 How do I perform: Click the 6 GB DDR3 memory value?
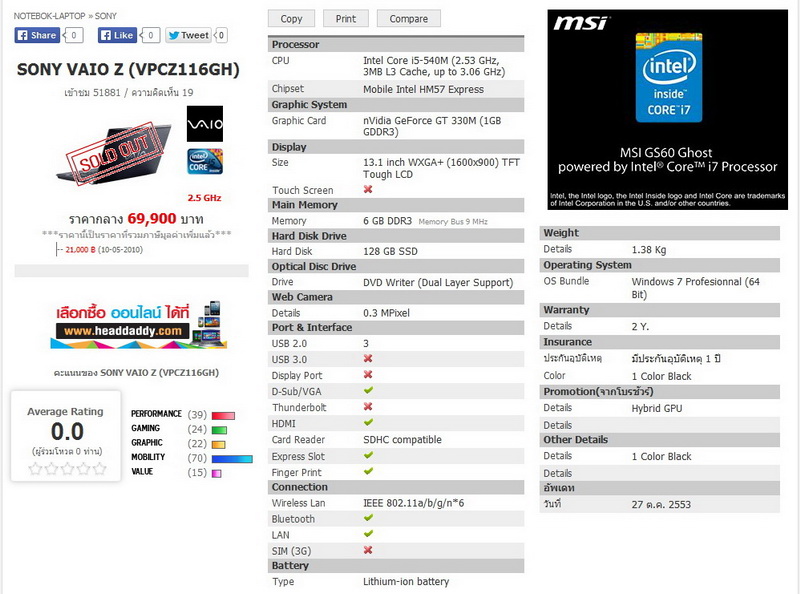coord(387,221)
